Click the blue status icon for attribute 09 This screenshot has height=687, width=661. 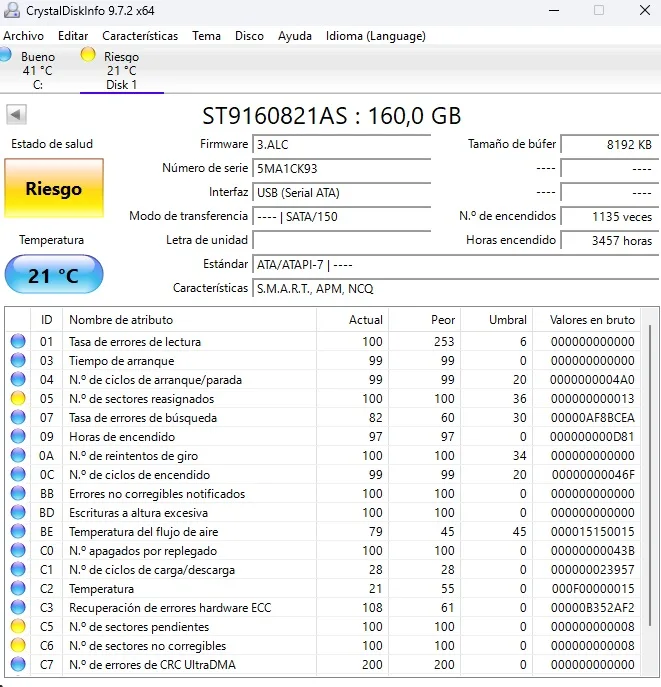[18, 436]
